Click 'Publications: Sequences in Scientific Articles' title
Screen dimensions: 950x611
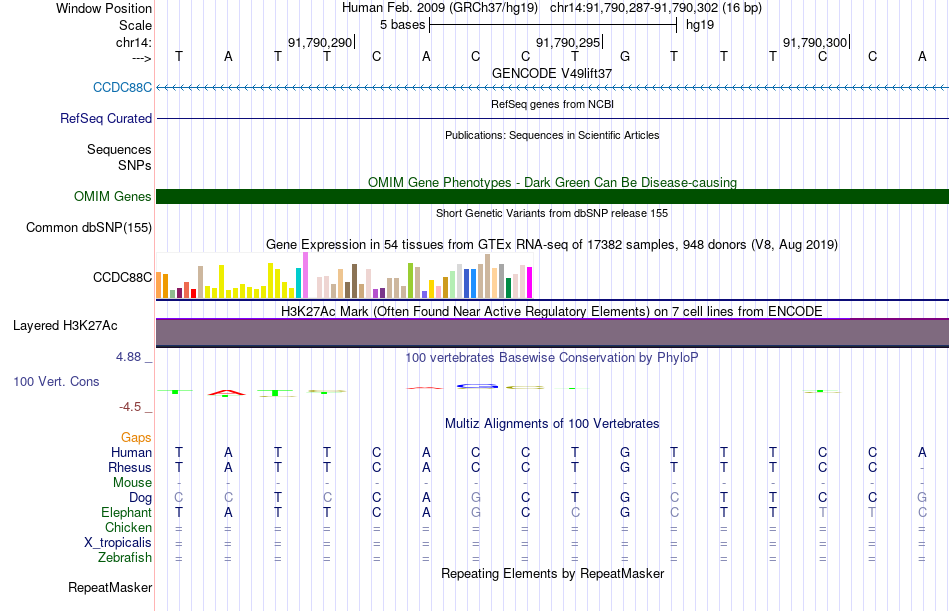(552, 135)
